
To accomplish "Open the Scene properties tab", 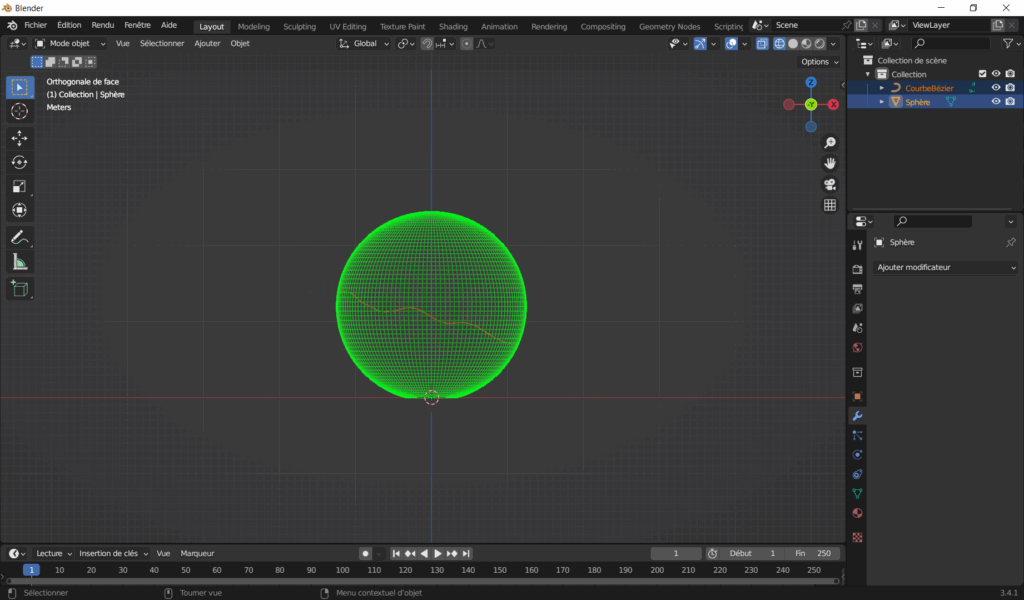I will point(857,328).
